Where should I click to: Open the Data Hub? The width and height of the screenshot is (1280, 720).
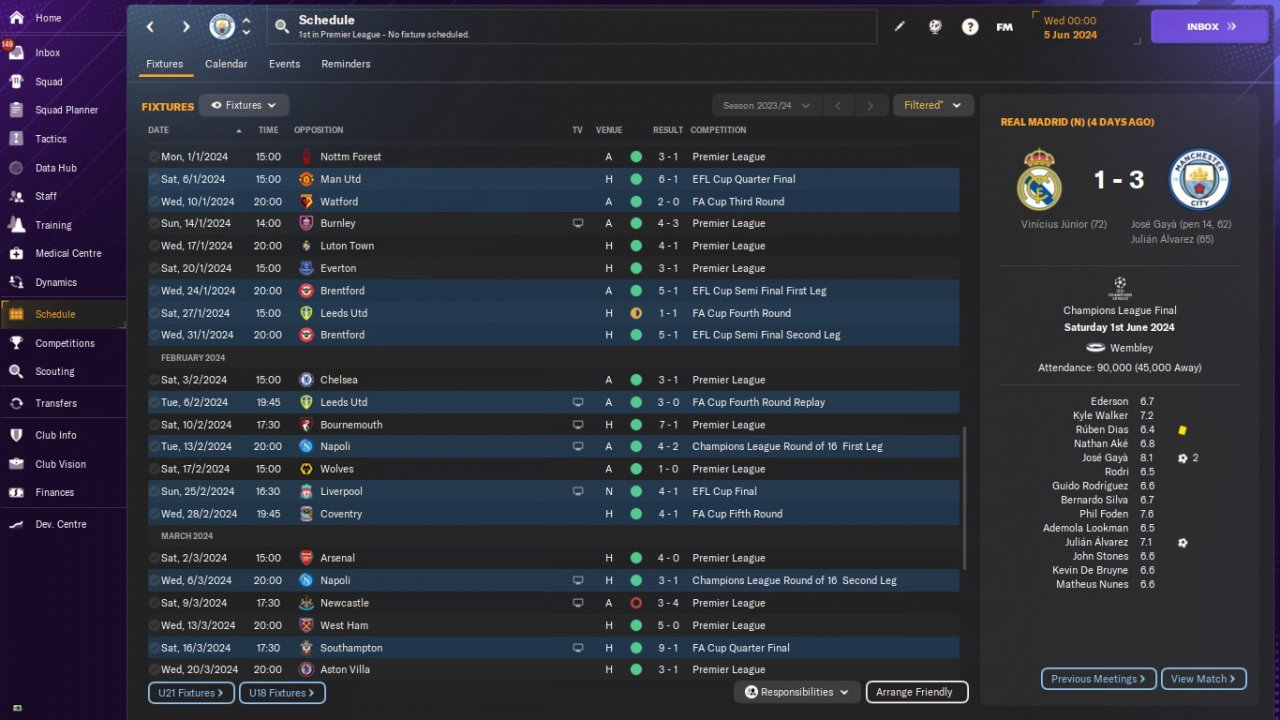(55, 168)
